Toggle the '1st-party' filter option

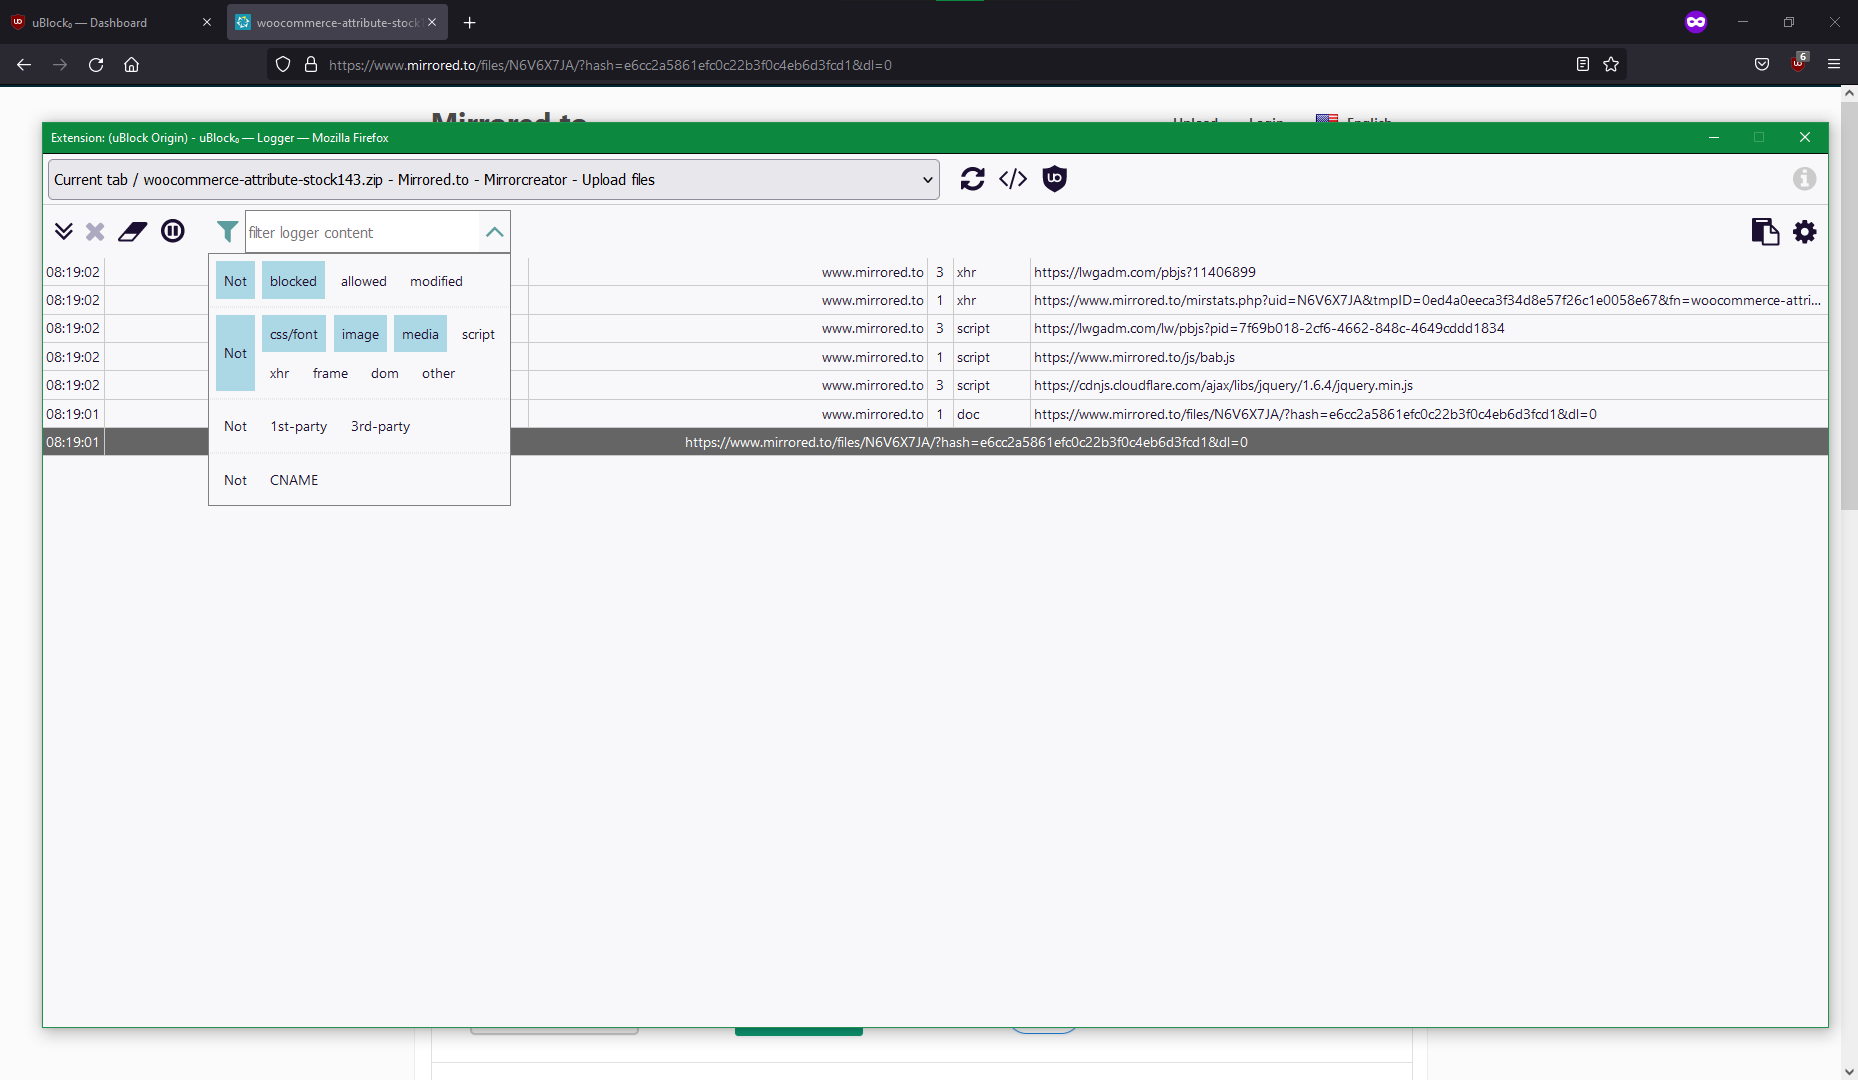click(299, 426)
